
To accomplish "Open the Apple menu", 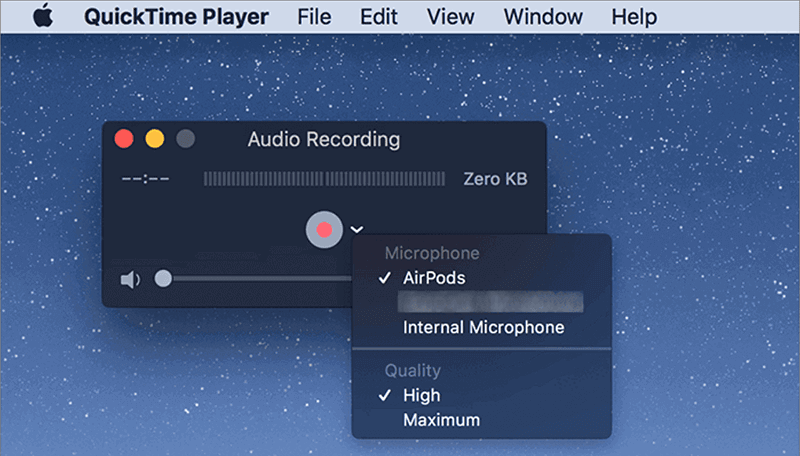I will 43,16.
